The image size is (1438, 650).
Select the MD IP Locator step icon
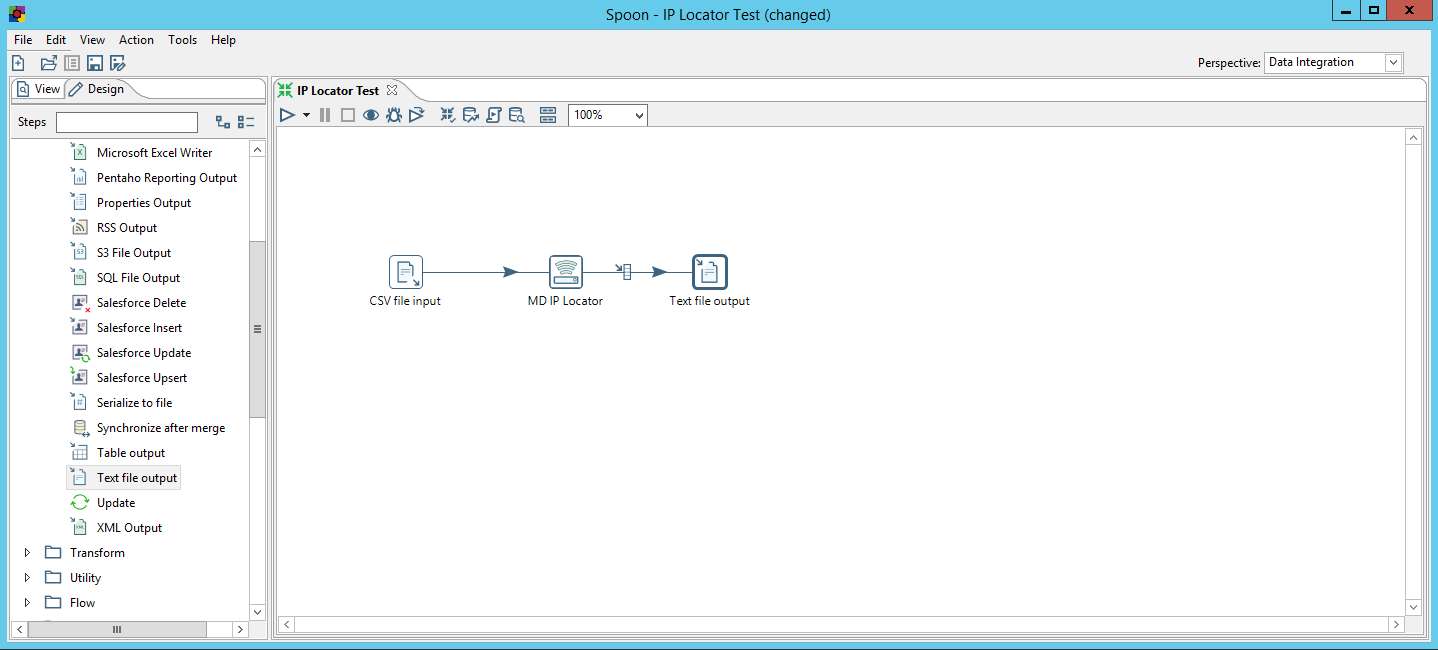tap(565, 272)
